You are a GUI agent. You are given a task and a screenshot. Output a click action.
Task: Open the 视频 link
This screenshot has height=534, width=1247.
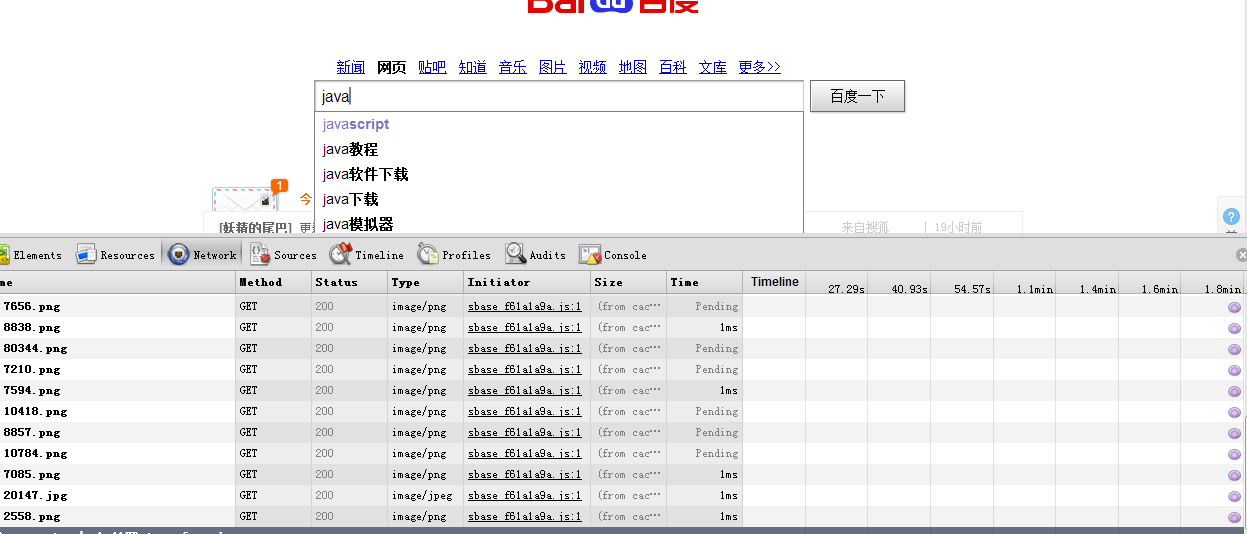click(593, 67)
